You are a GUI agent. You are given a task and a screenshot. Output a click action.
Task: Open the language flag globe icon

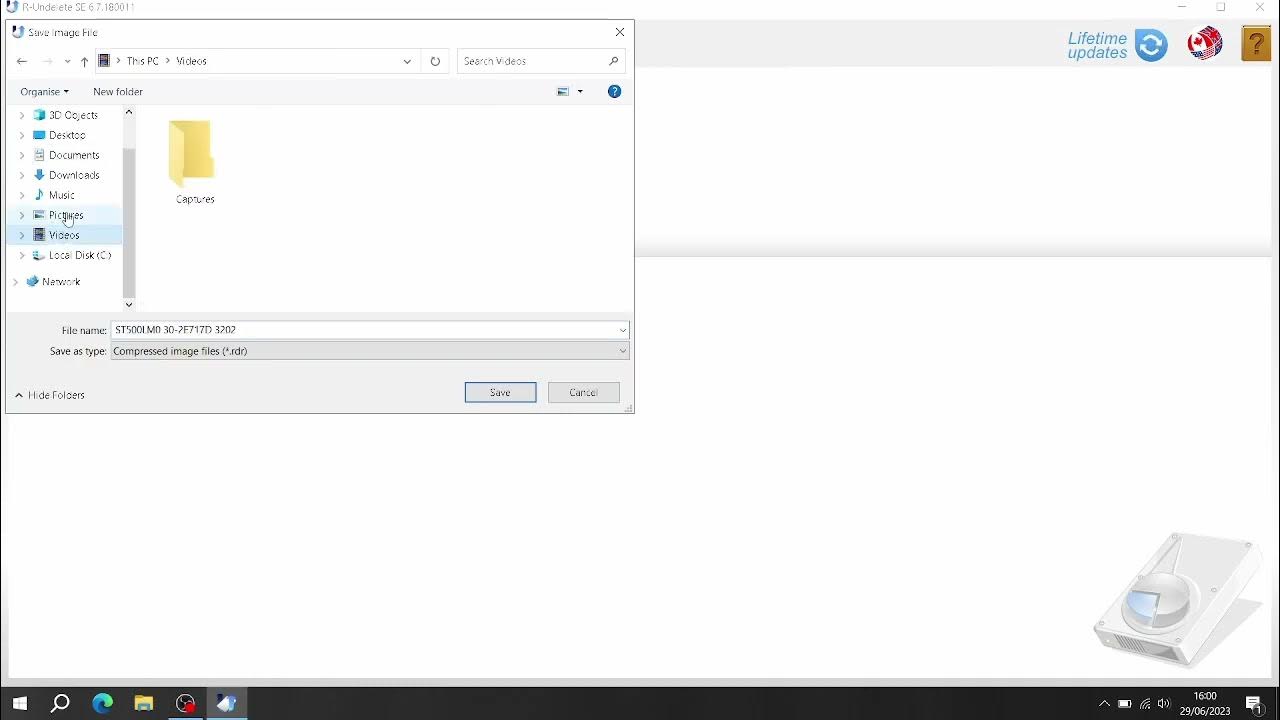[1205, 44]
